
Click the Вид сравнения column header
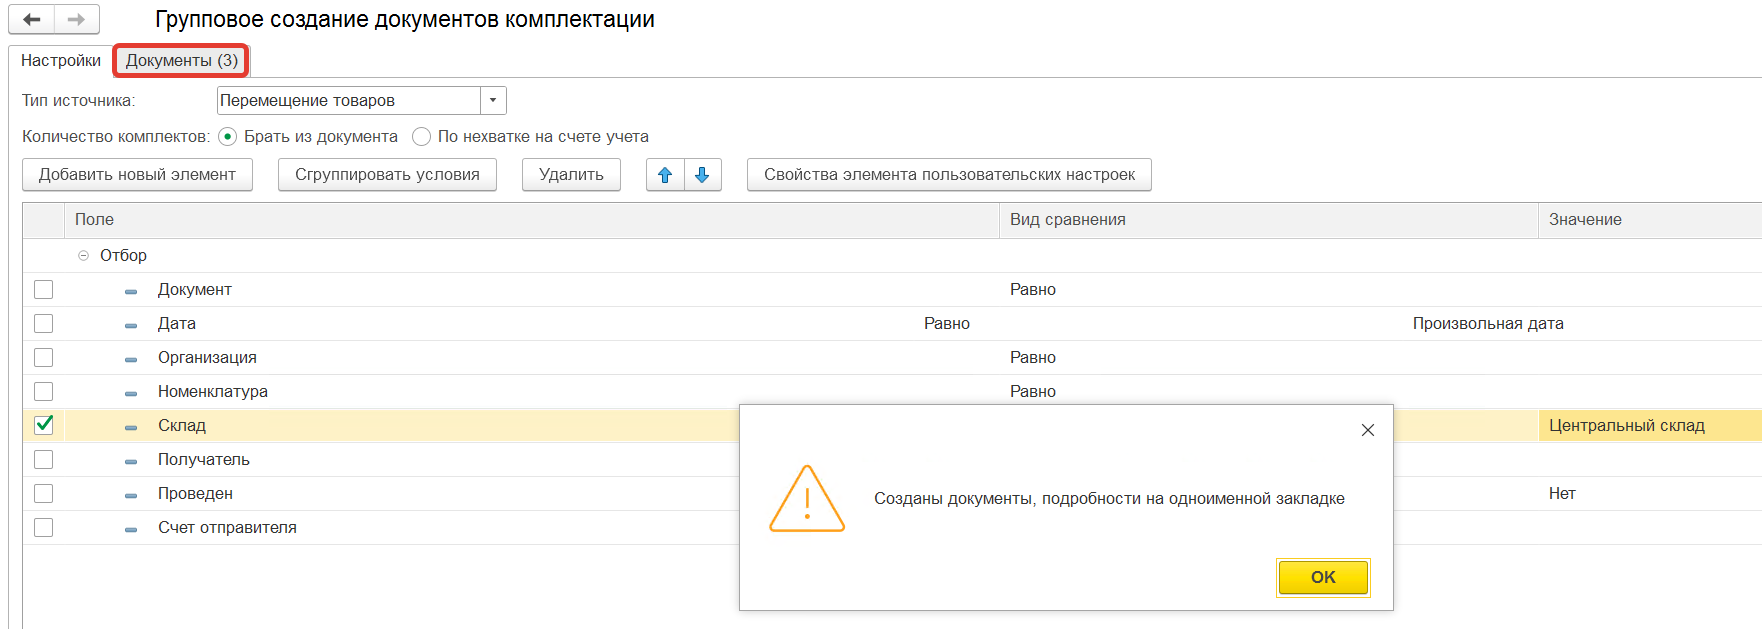pyautogui.click(x=1269, y=220)
